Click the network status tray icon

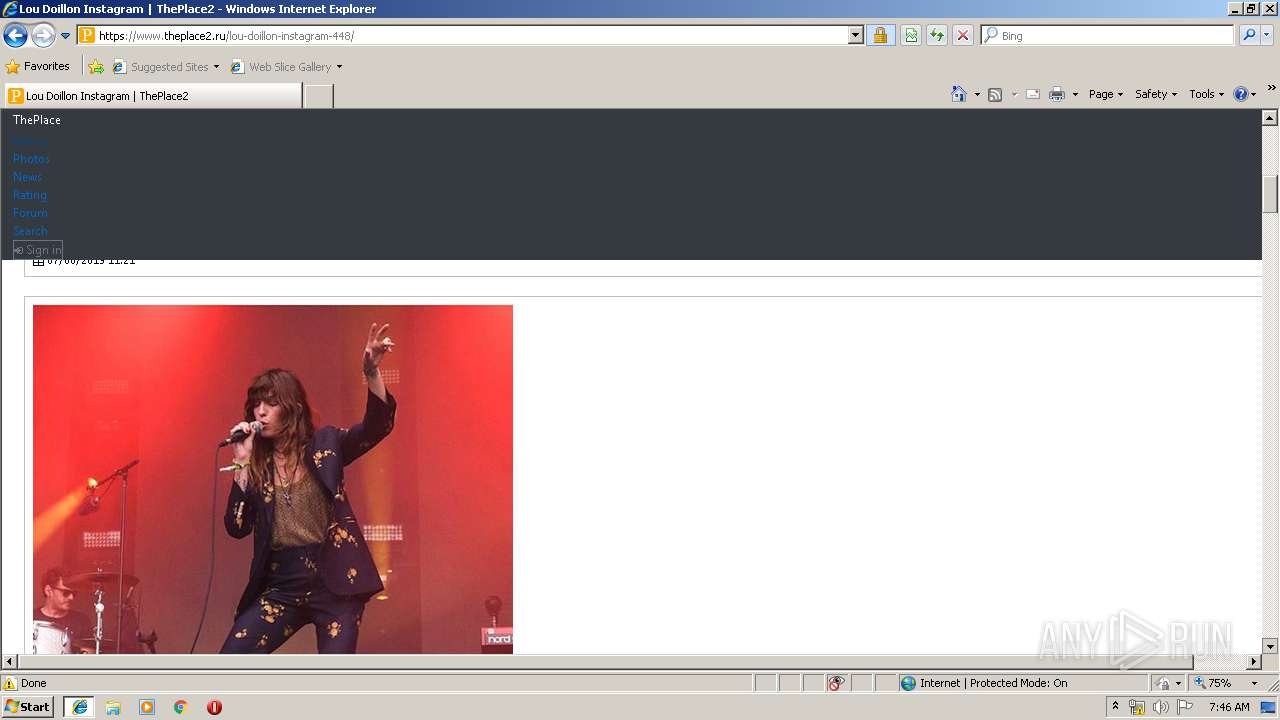pyautogui.click(x=1137, y=707)
